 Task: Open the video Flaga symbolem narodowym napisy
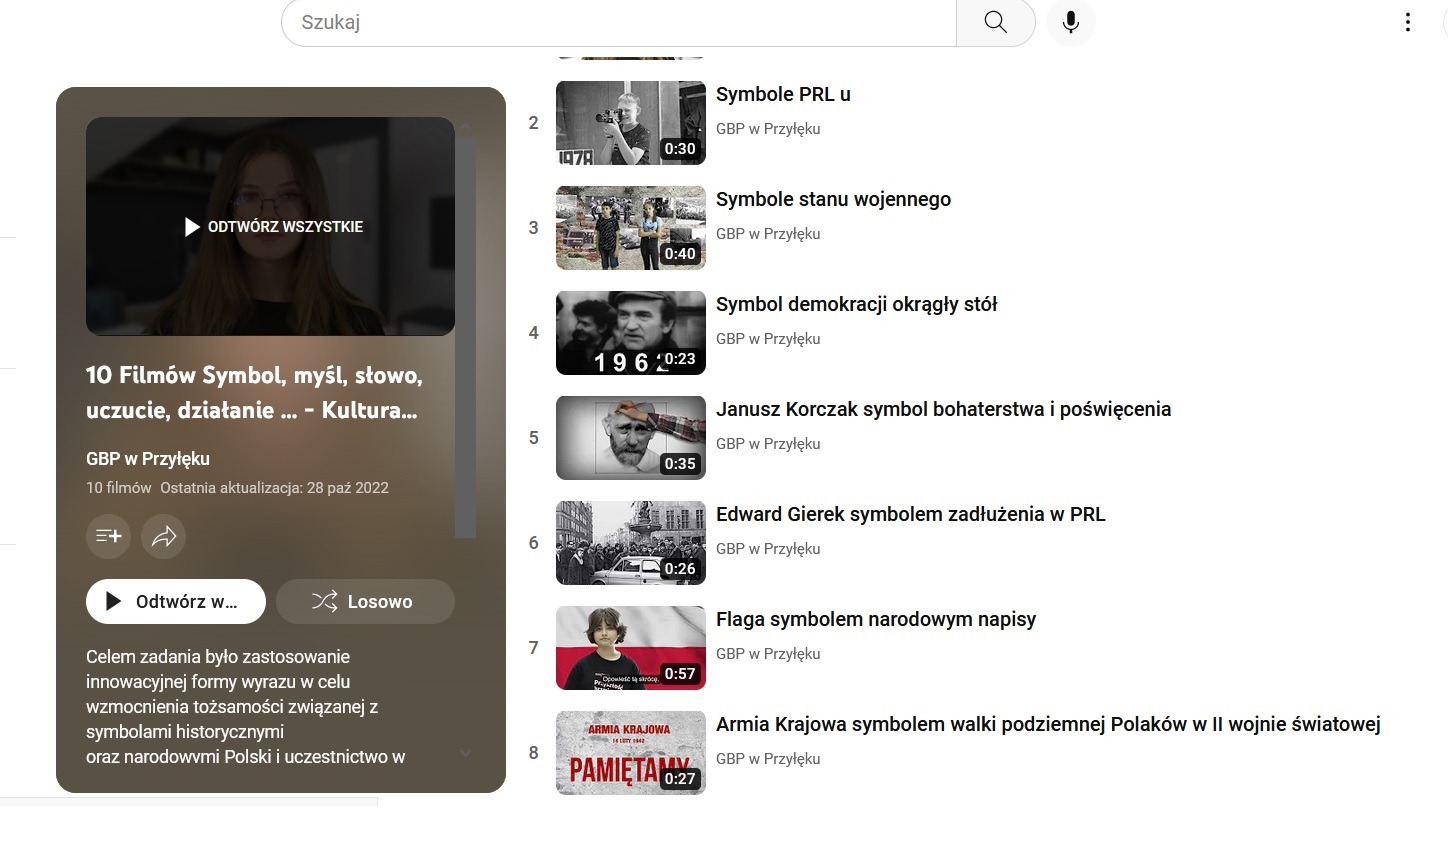tap(876, 619)
